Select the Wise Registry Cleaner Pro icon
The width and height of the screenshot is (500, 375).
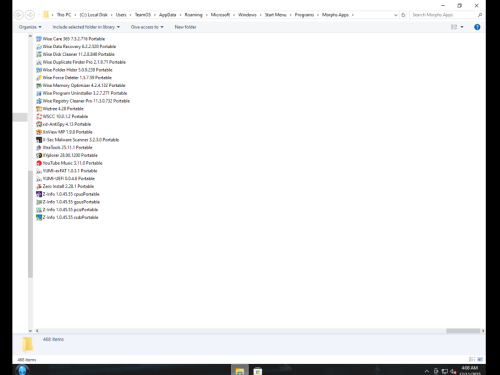[39, 101]
